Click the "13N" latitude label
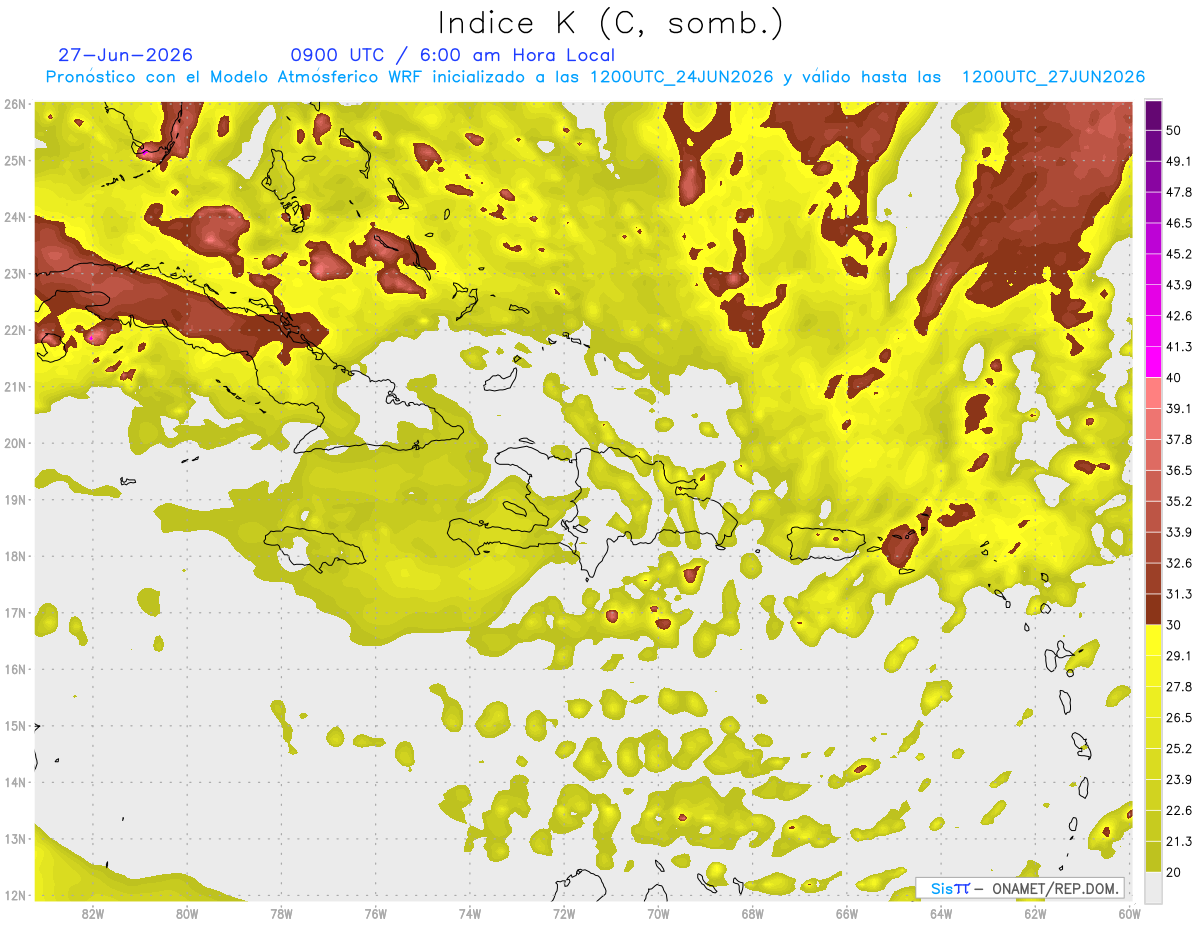The image size is (1200, 927). click(x=14, y=839)
